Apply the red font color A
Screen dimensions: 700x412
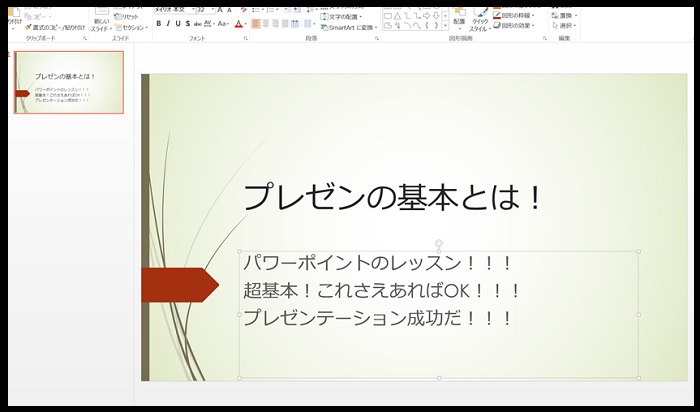[238, 24]
